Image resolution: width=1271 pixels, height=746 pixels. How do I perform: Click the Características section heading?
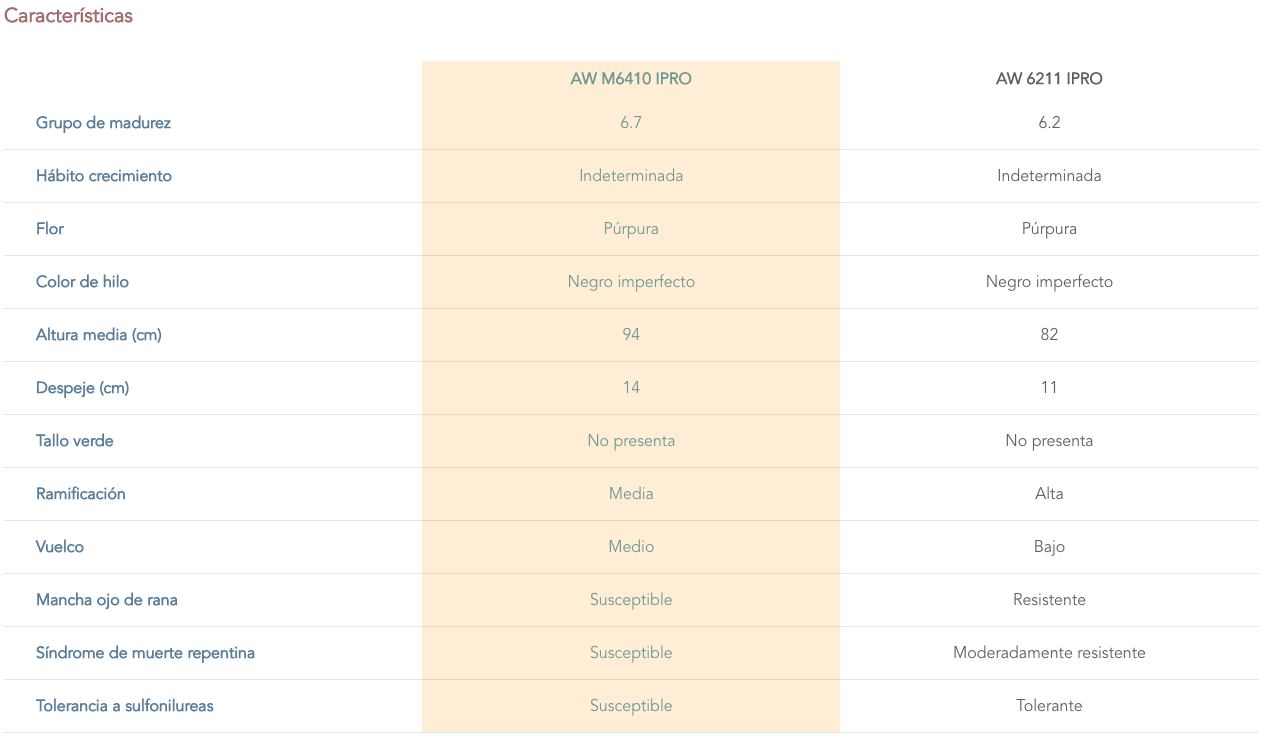click(x=69, y=16)
